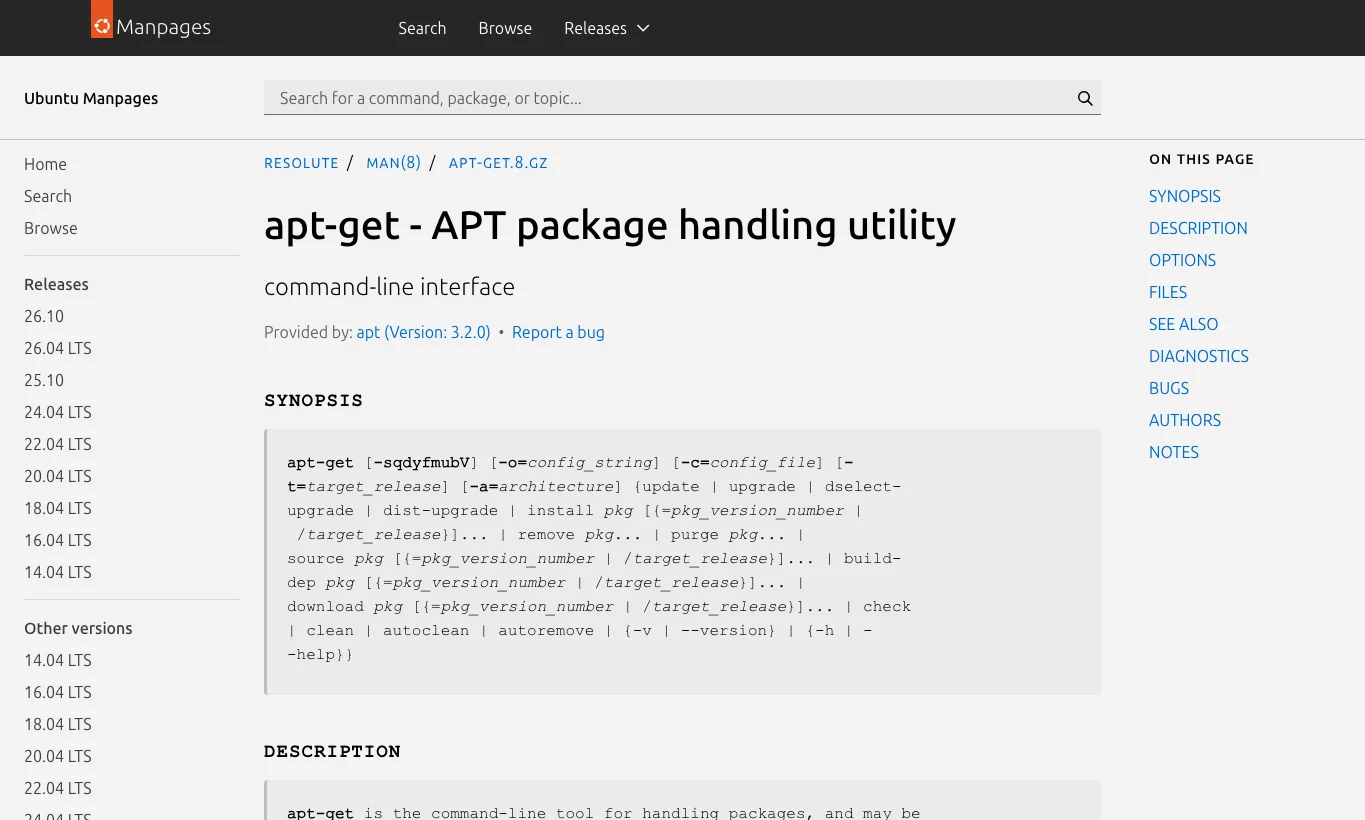Click the RESOLUTE breadcrumb link
Screen dimensions: 1365x820
[x=301, y=163]
